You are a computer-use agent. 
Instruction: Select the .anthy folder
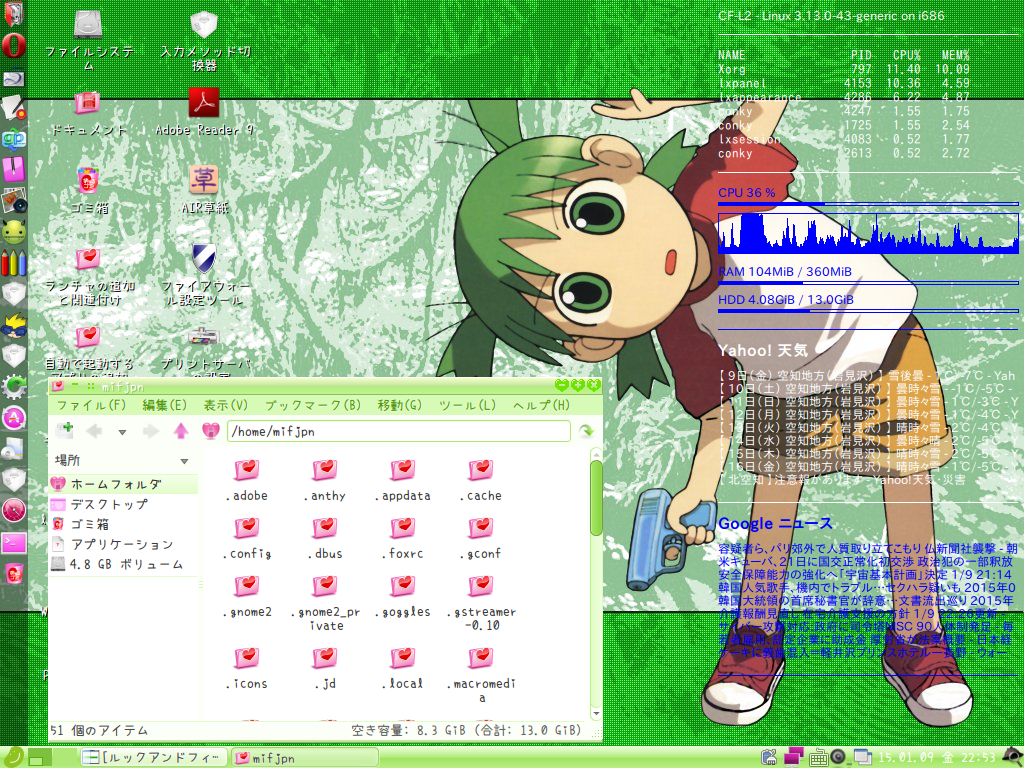click(325, 480)
